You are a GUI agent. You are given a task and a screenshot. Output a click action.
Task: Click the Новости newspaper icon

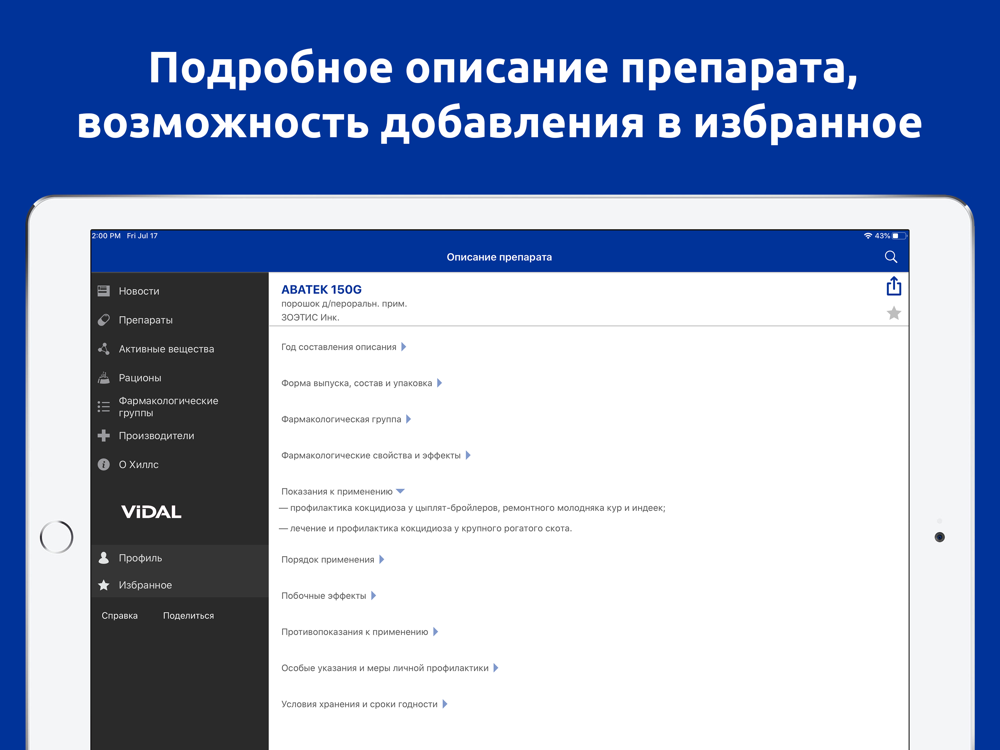tap(103, 291)
